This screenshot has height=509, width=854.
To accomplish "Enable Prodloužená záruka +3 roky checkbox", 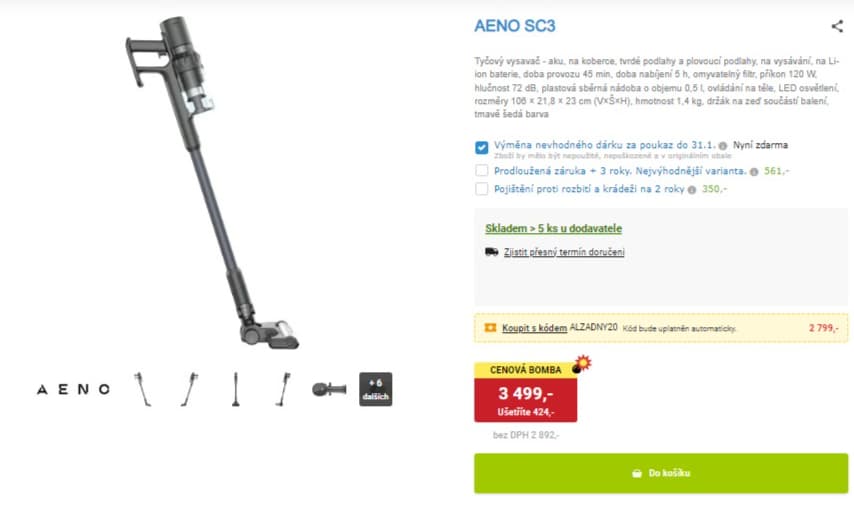I will [x=481, y=170].
